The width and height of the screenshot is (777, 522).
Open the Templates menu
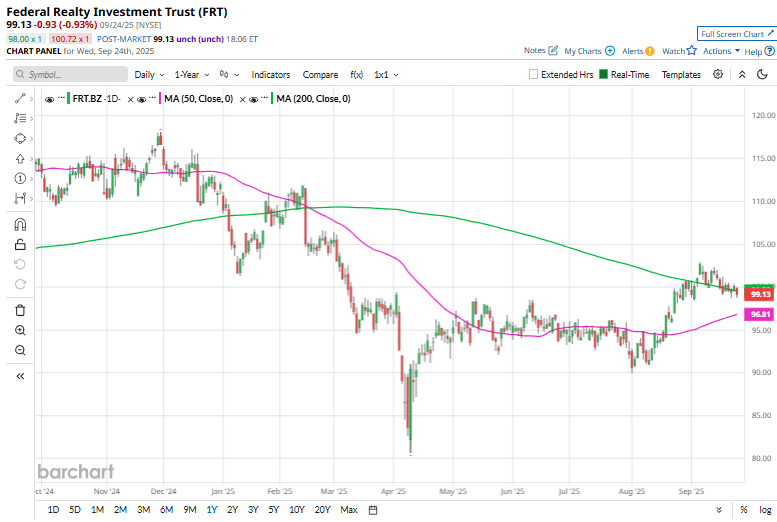681,74
